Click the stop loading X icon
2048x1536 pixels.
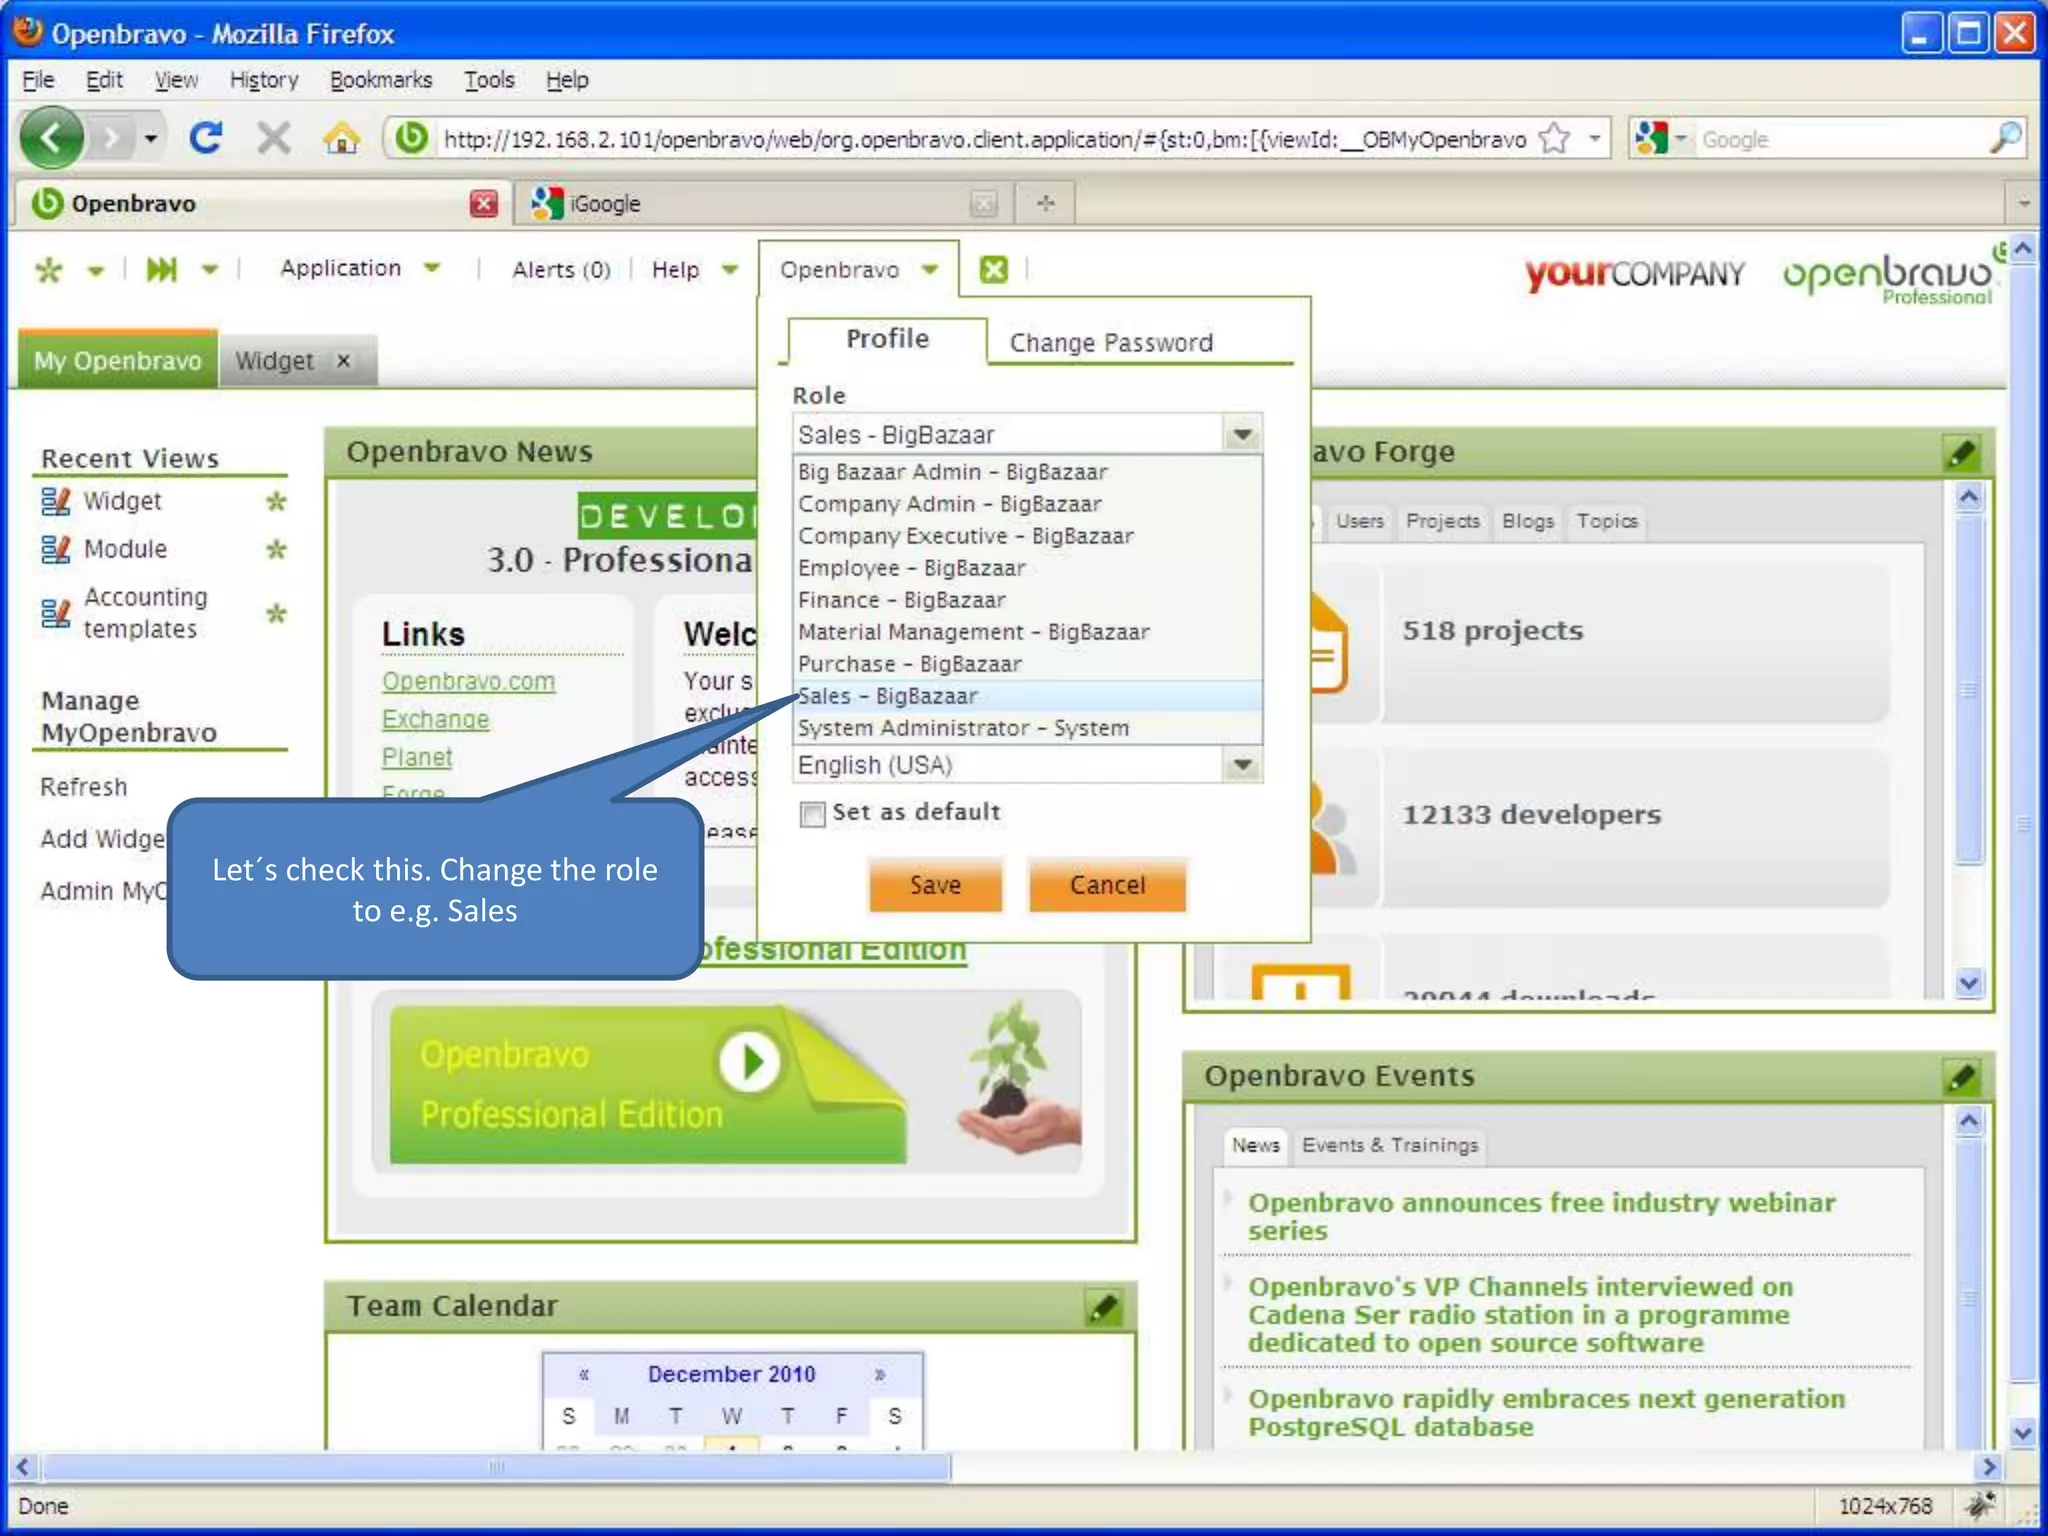pyautogui.click(x=273, y=138)
